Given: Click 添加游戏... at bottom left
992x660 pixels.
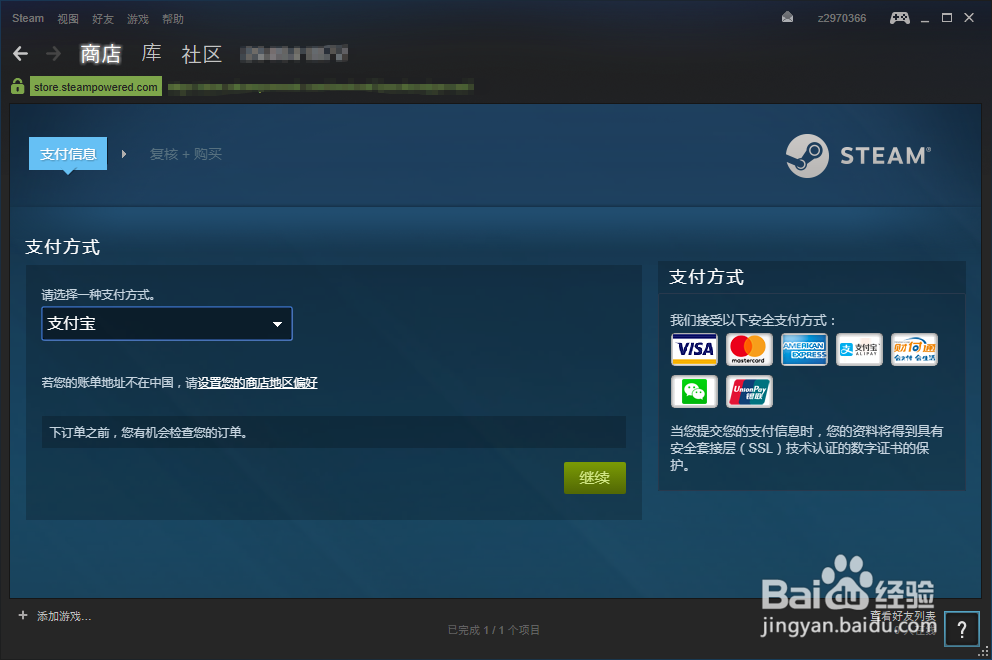Looking at the screenshot, I should (x=64, y=616).
